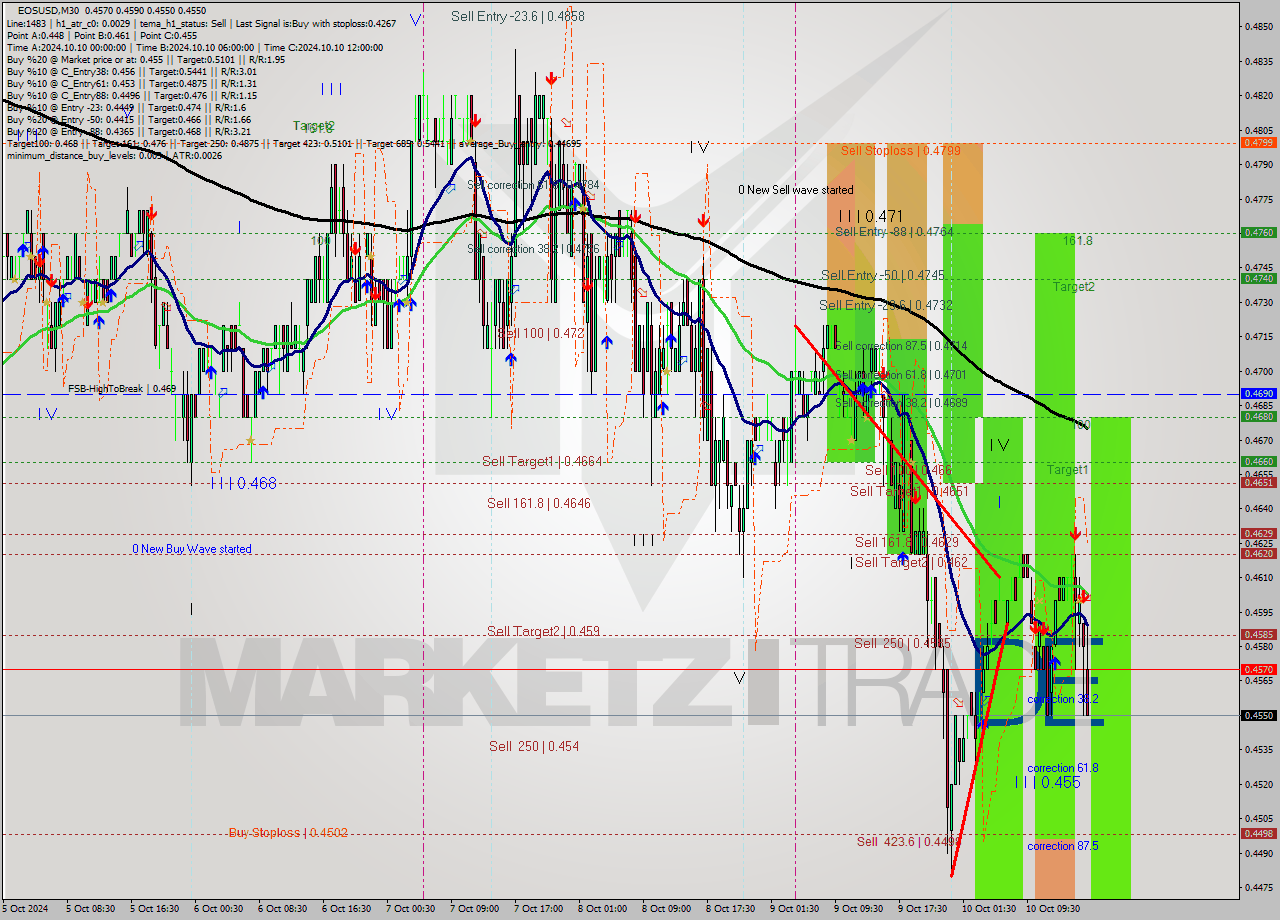Click the 'correction 61.8' label

click(1063, 768)
